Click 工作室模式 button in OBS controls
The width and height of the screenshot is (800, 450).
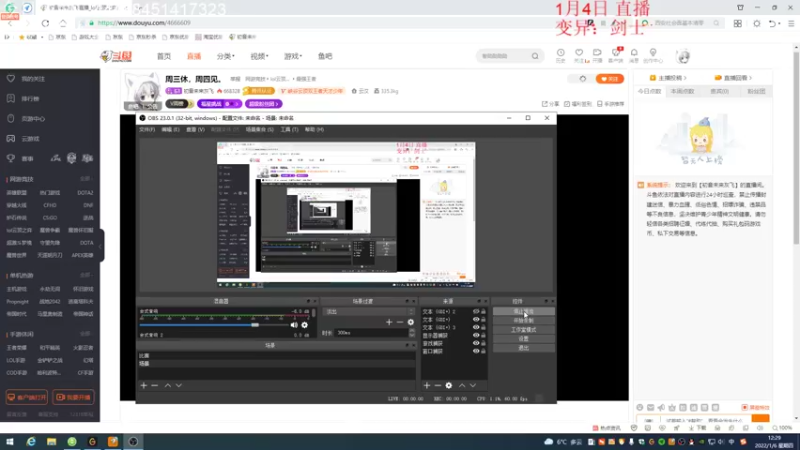coord(523,330)
